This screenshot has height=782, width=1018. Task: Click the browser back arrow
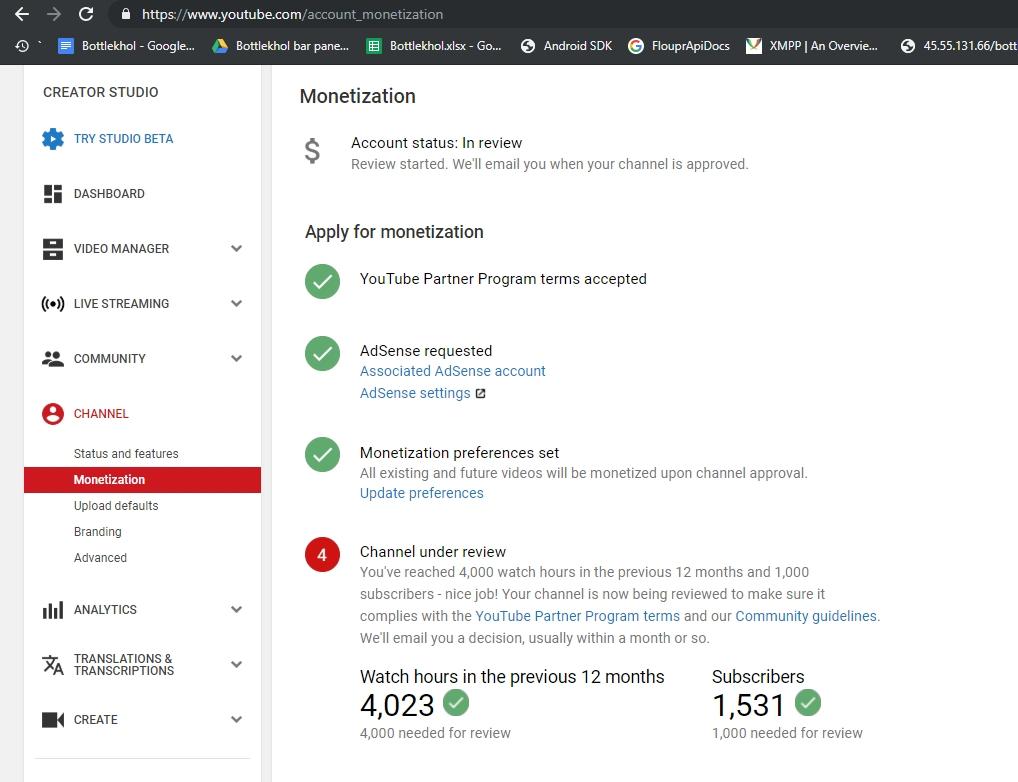[x=21, y=14]
